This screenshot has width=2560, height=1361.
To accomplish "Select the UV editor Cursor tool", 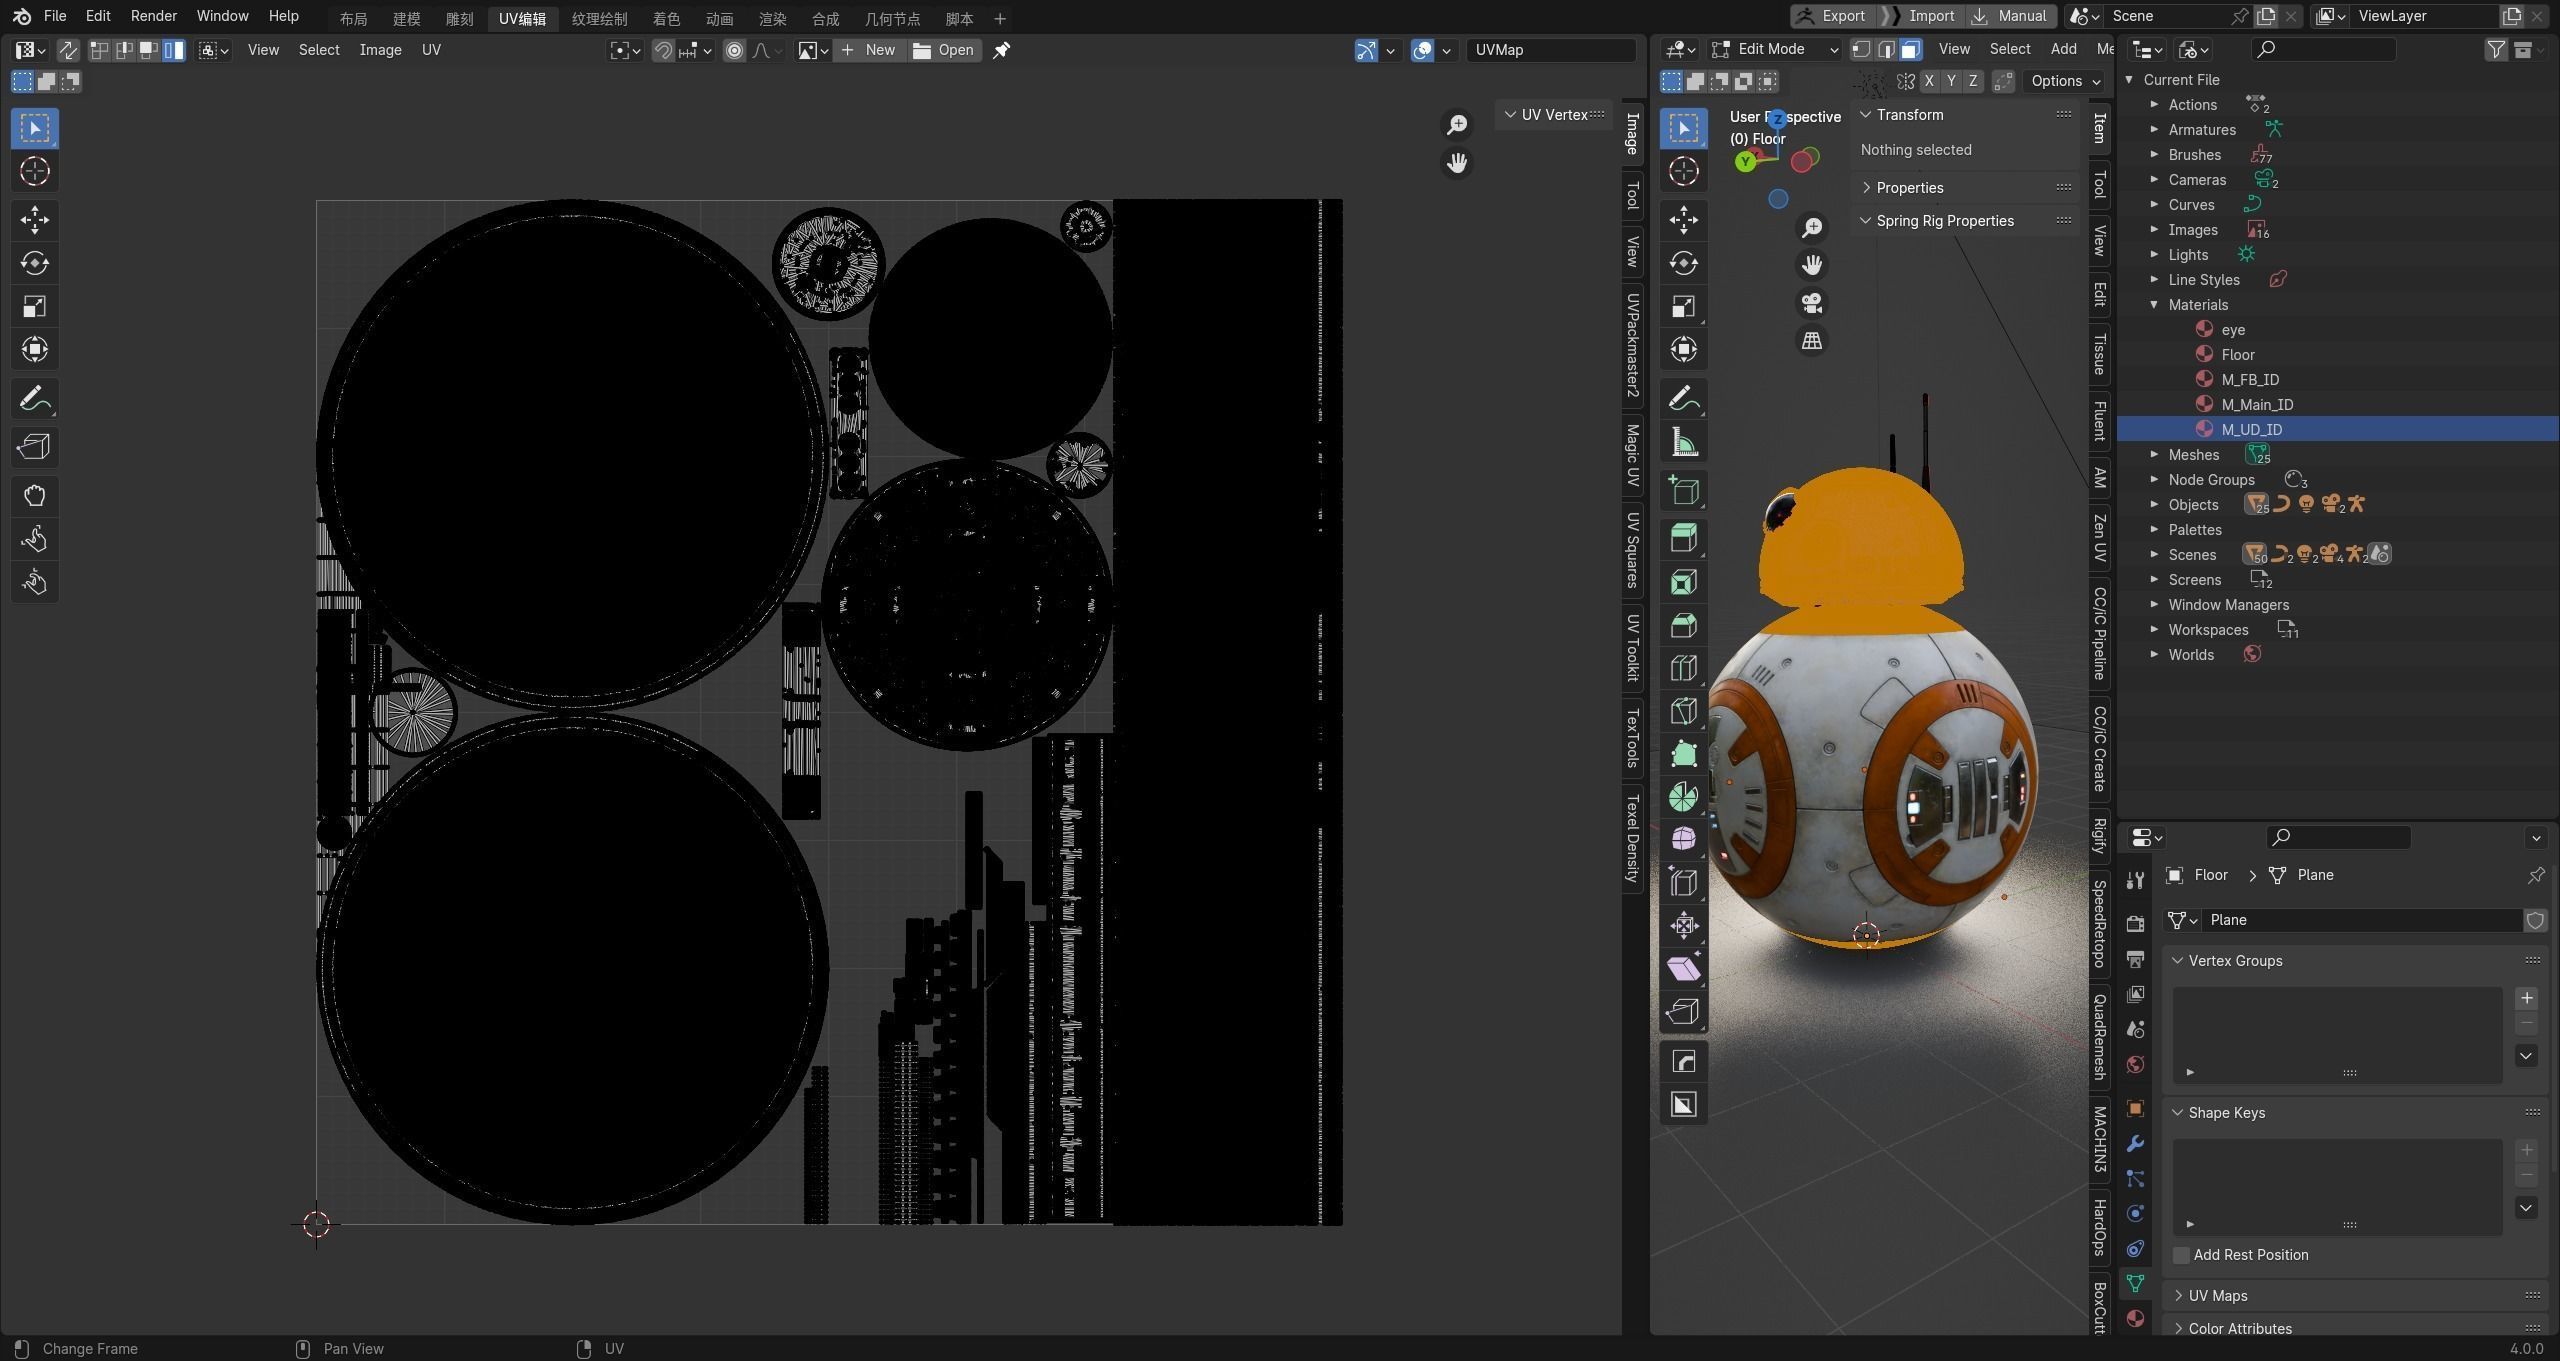I will (35, 171).
